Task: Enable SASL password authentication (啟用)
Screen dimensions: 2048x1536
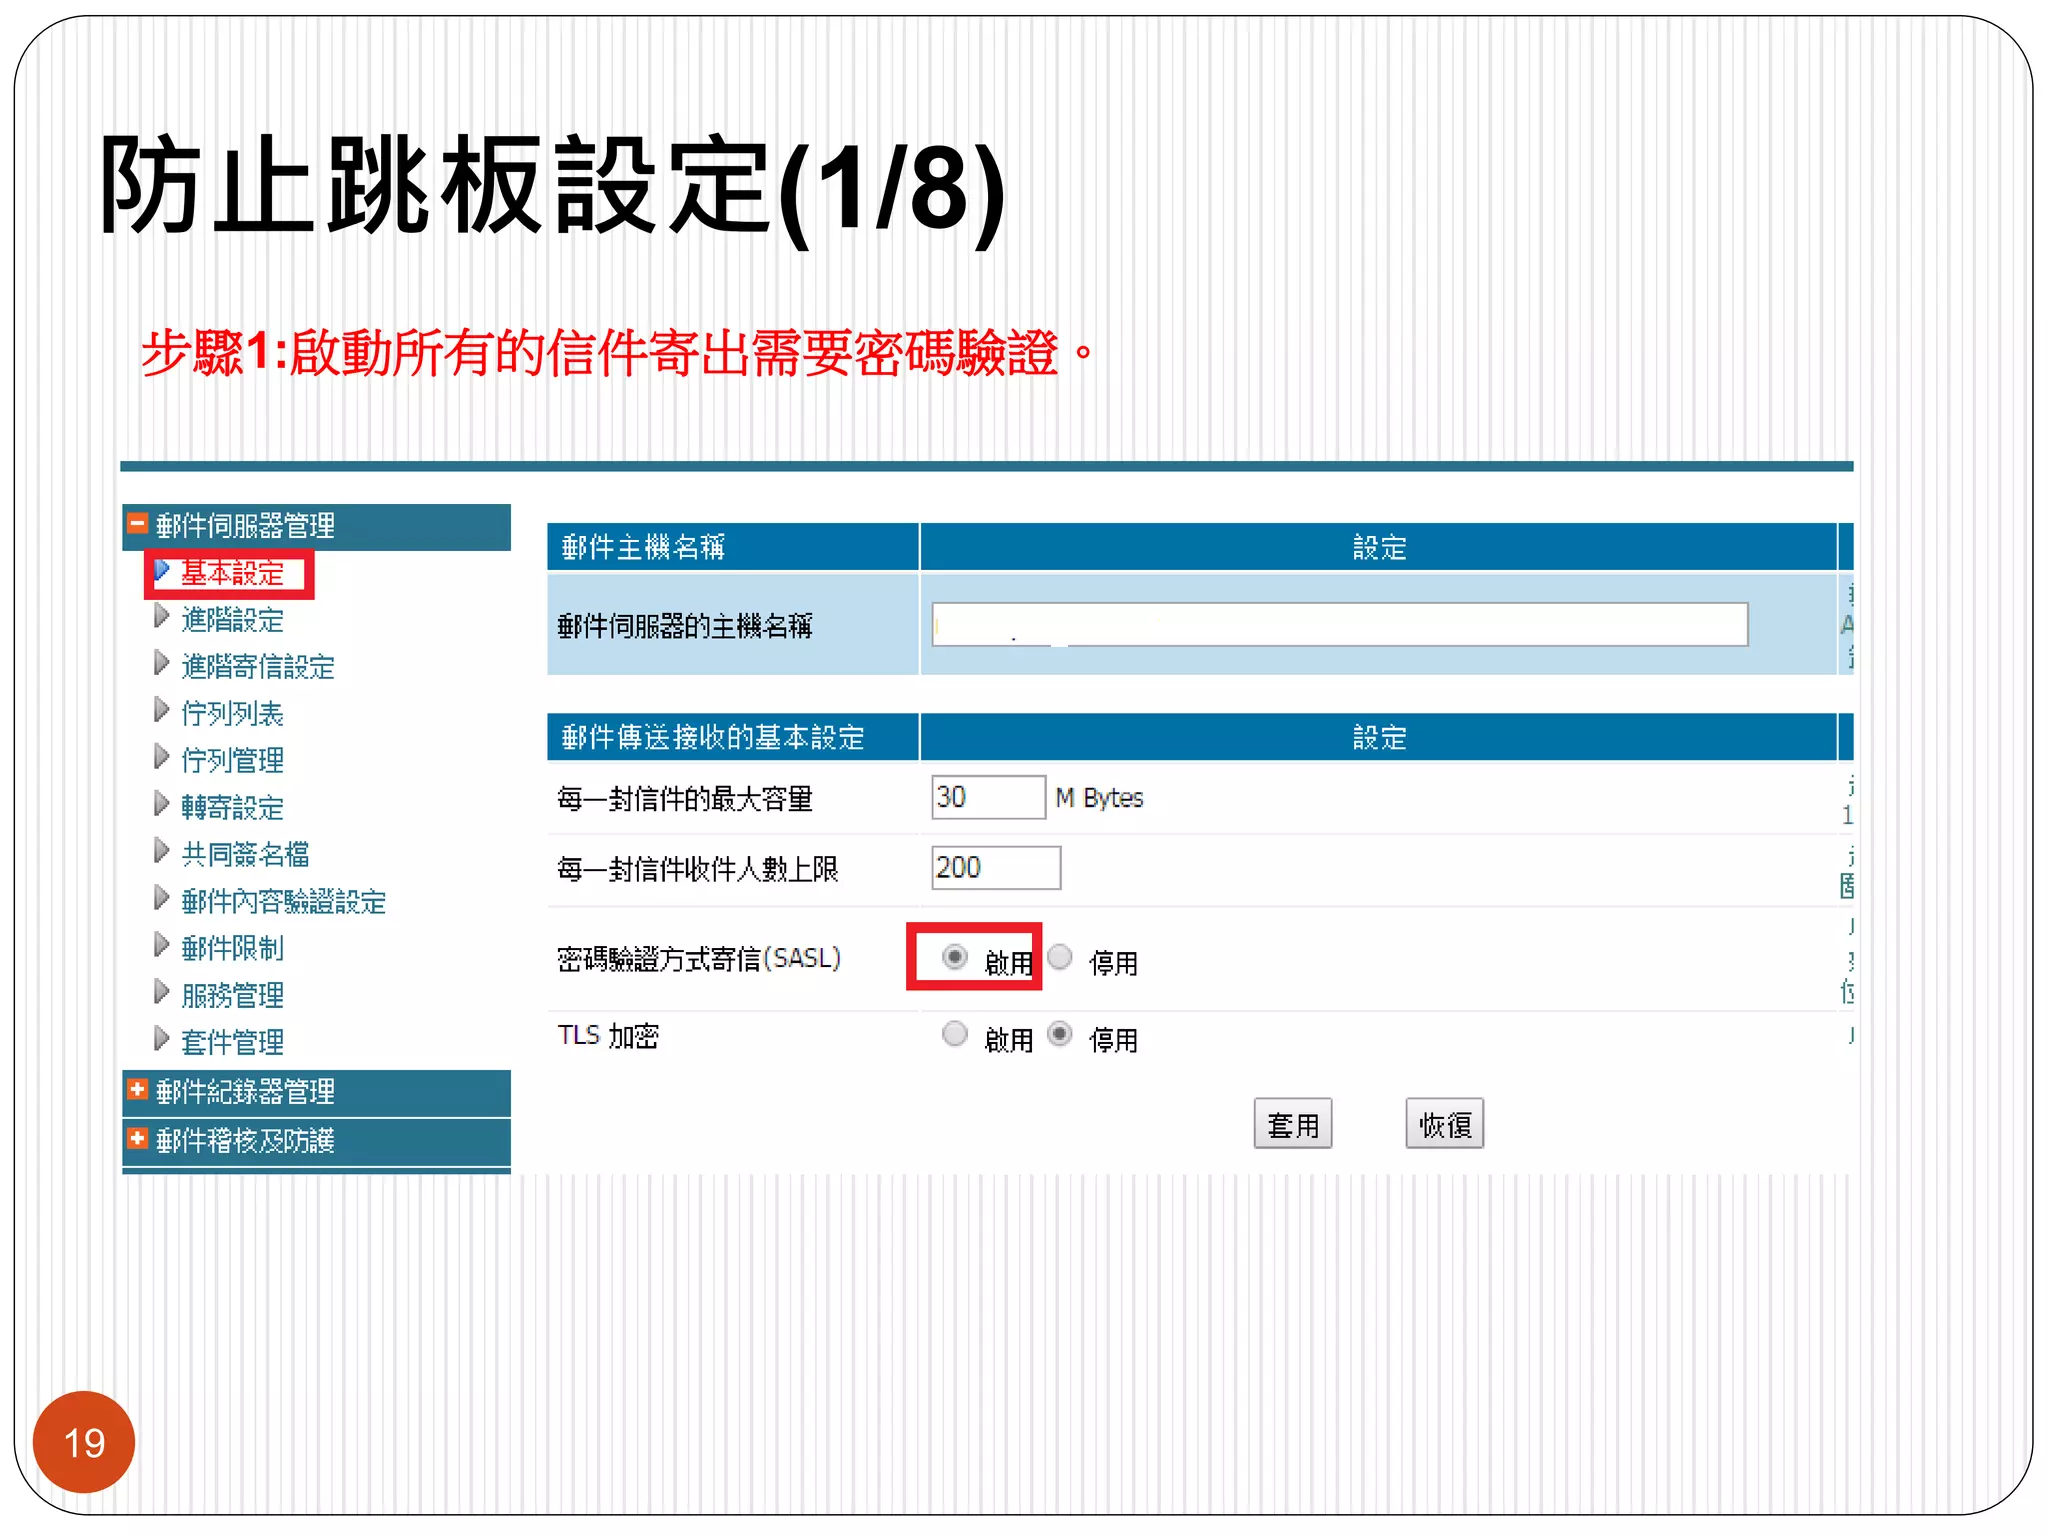Action: point(955,957)
